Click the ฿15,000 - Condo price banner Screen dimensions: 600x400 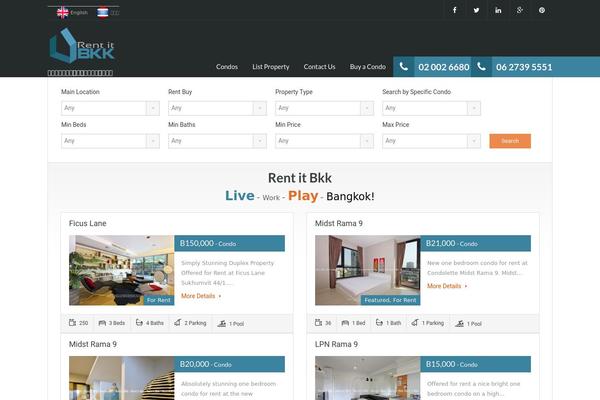tap(476, 364)
